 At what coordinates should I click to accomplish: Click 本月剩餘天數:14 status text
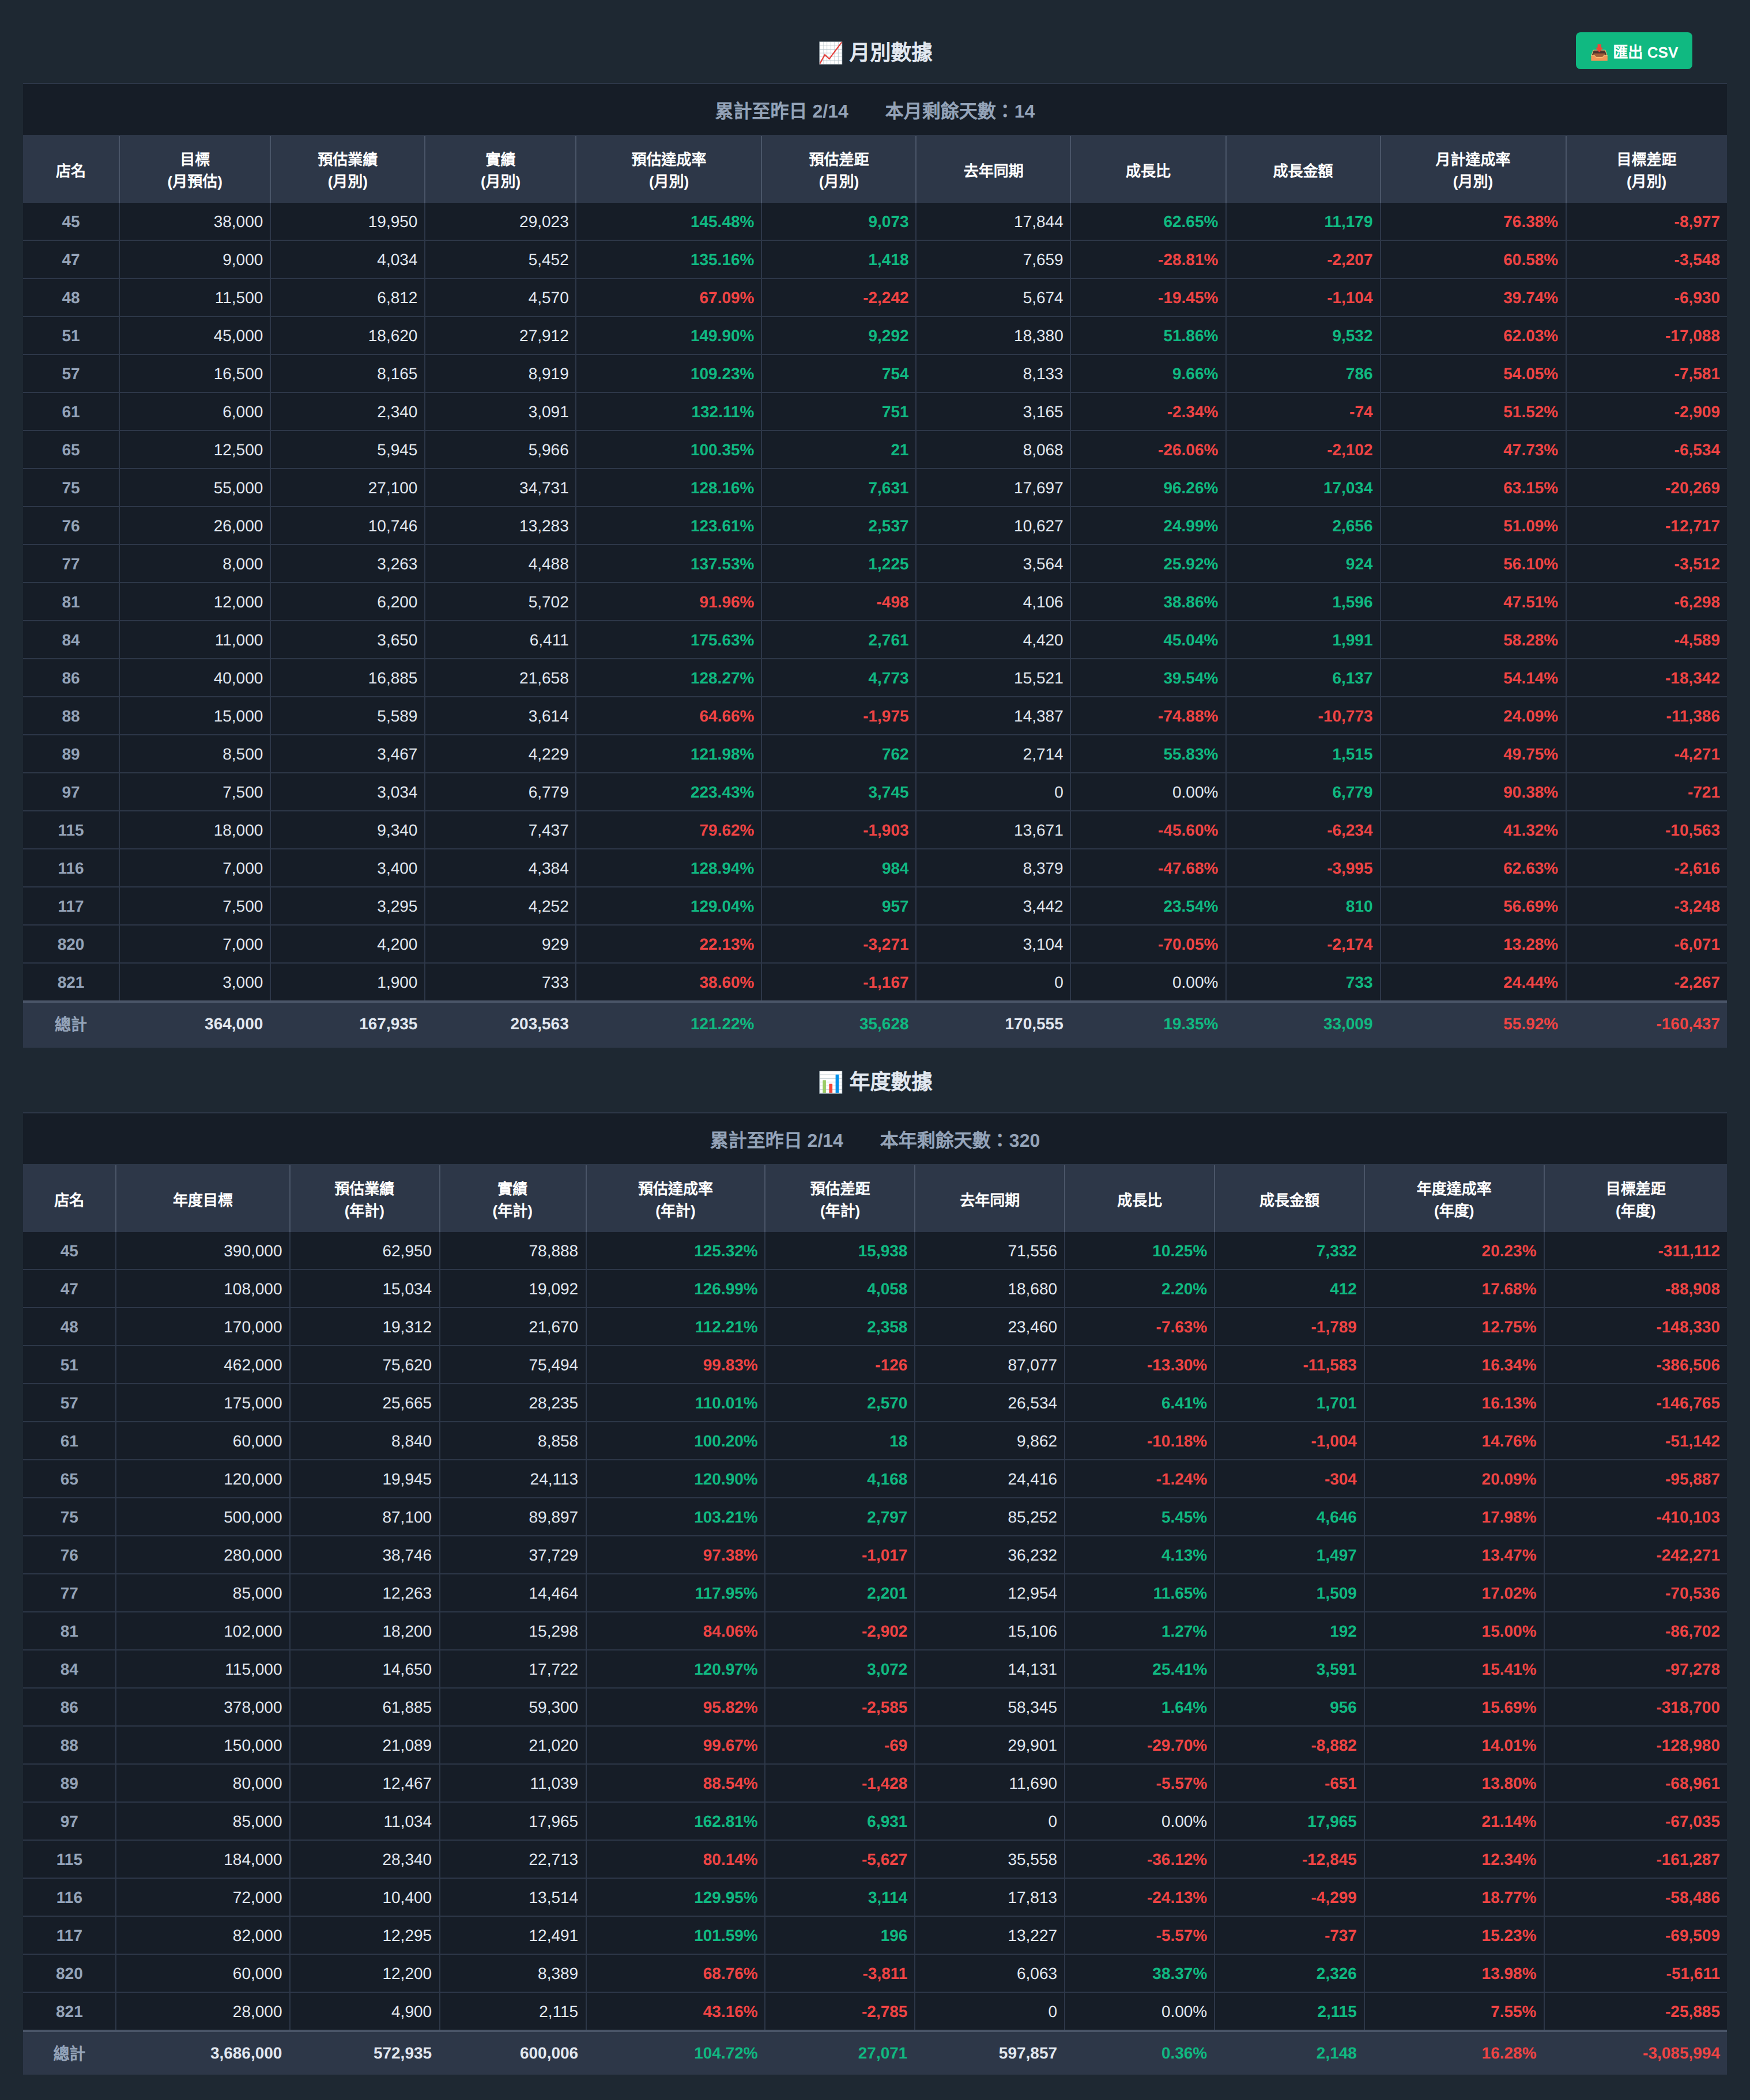coord(959,111)
